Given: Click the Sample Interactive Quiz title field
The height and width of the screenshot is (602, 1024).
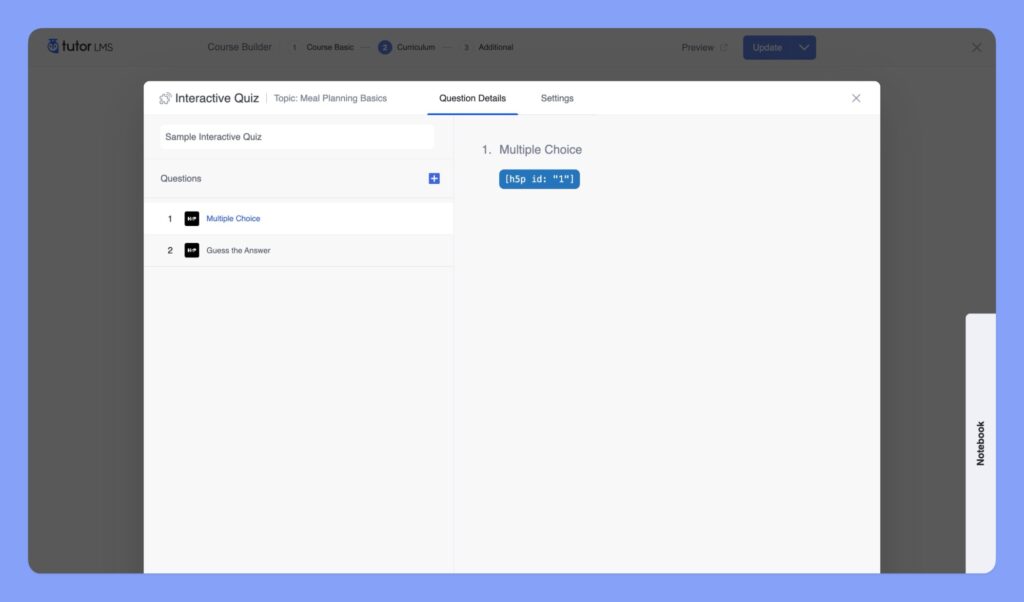Looking at the screenshot, I should pyautogui.click(x=297, y=137).
